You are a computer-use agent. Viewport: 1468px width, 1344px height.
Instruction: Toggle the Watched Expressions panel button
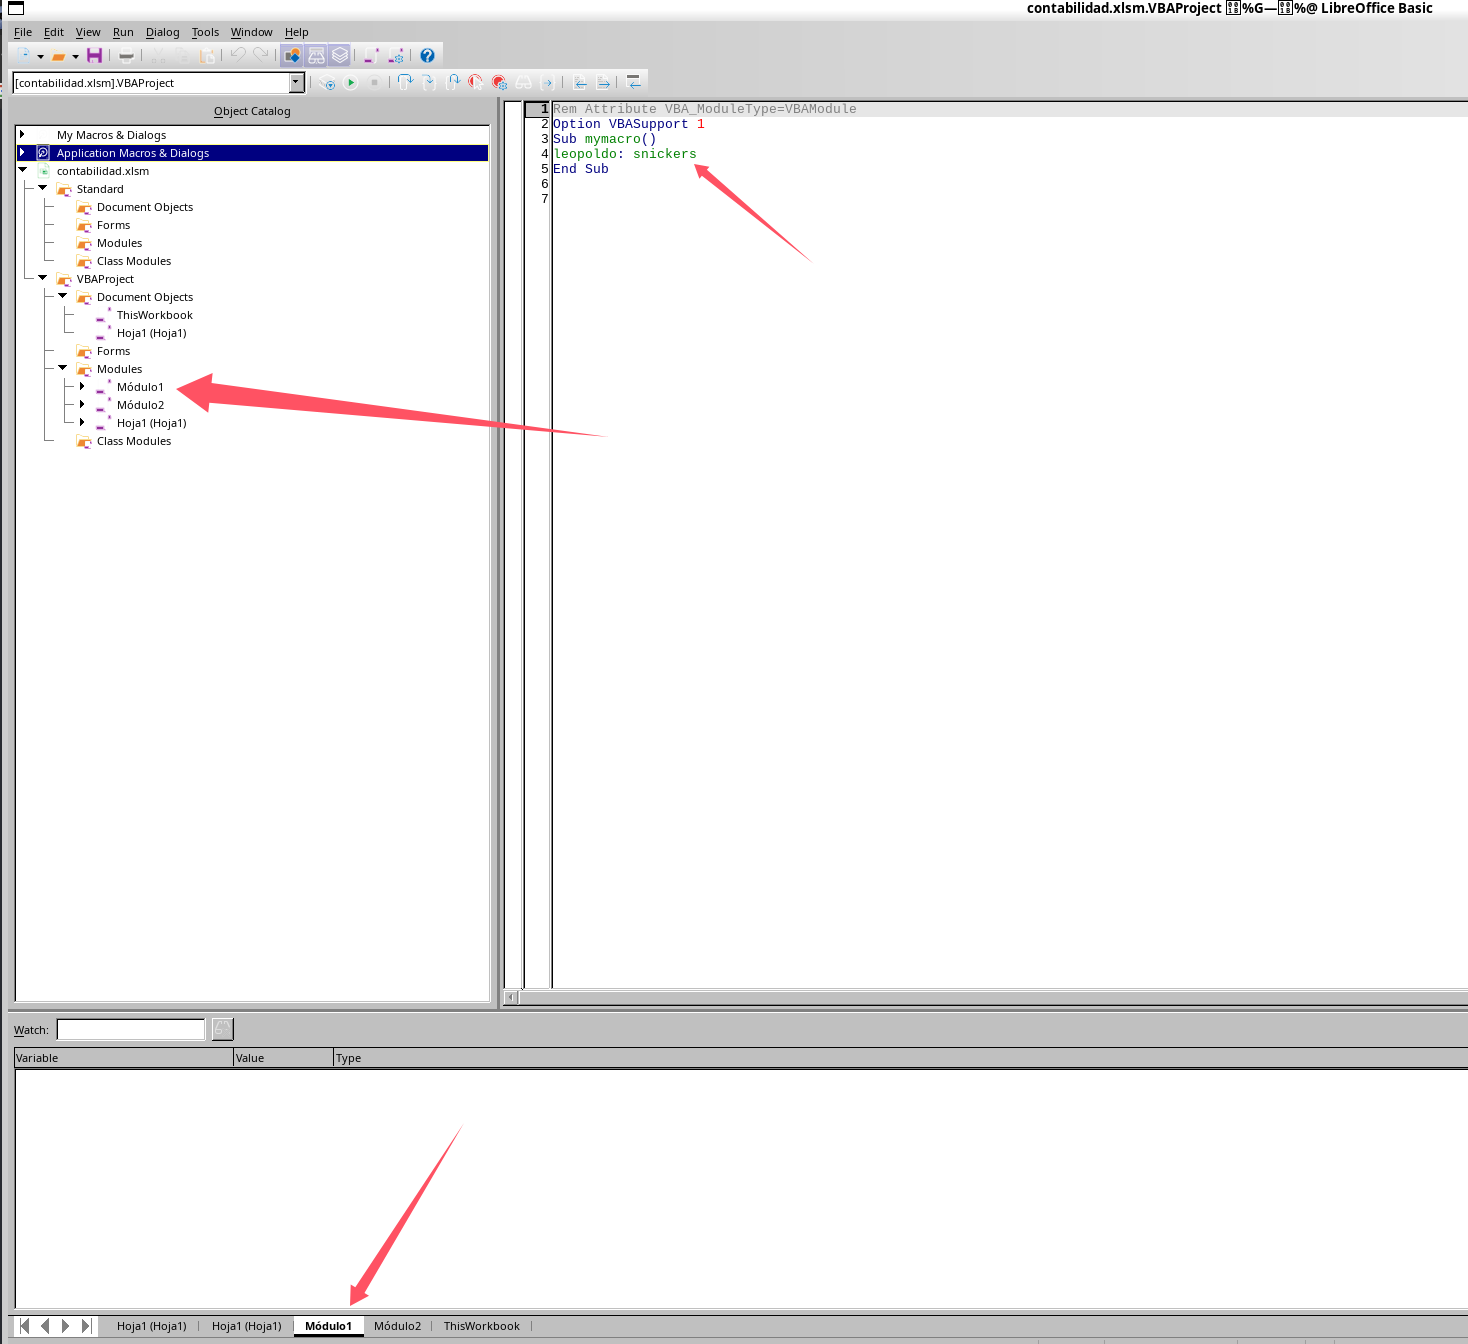[316, 56]
